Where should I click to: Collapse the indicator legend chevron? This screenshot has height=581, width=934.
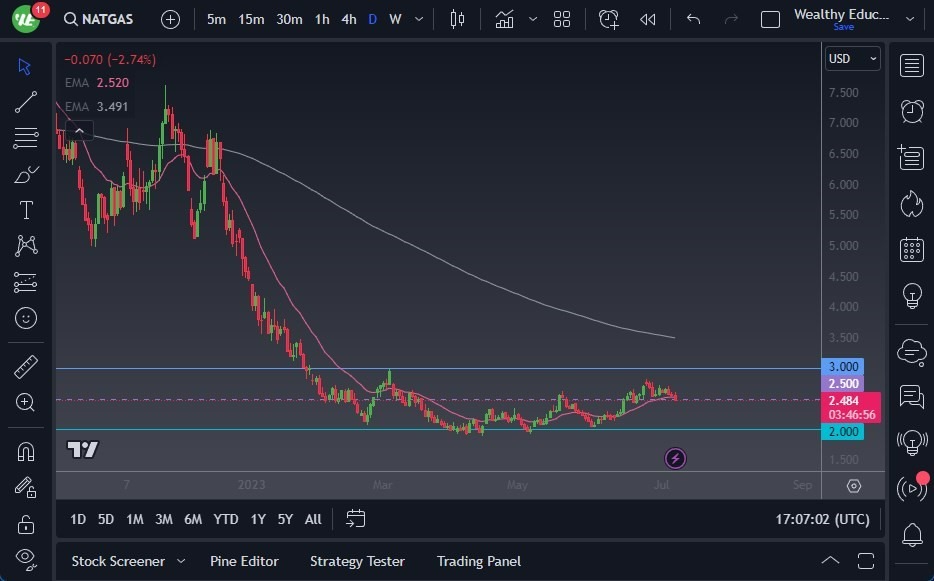pos(79,130)
